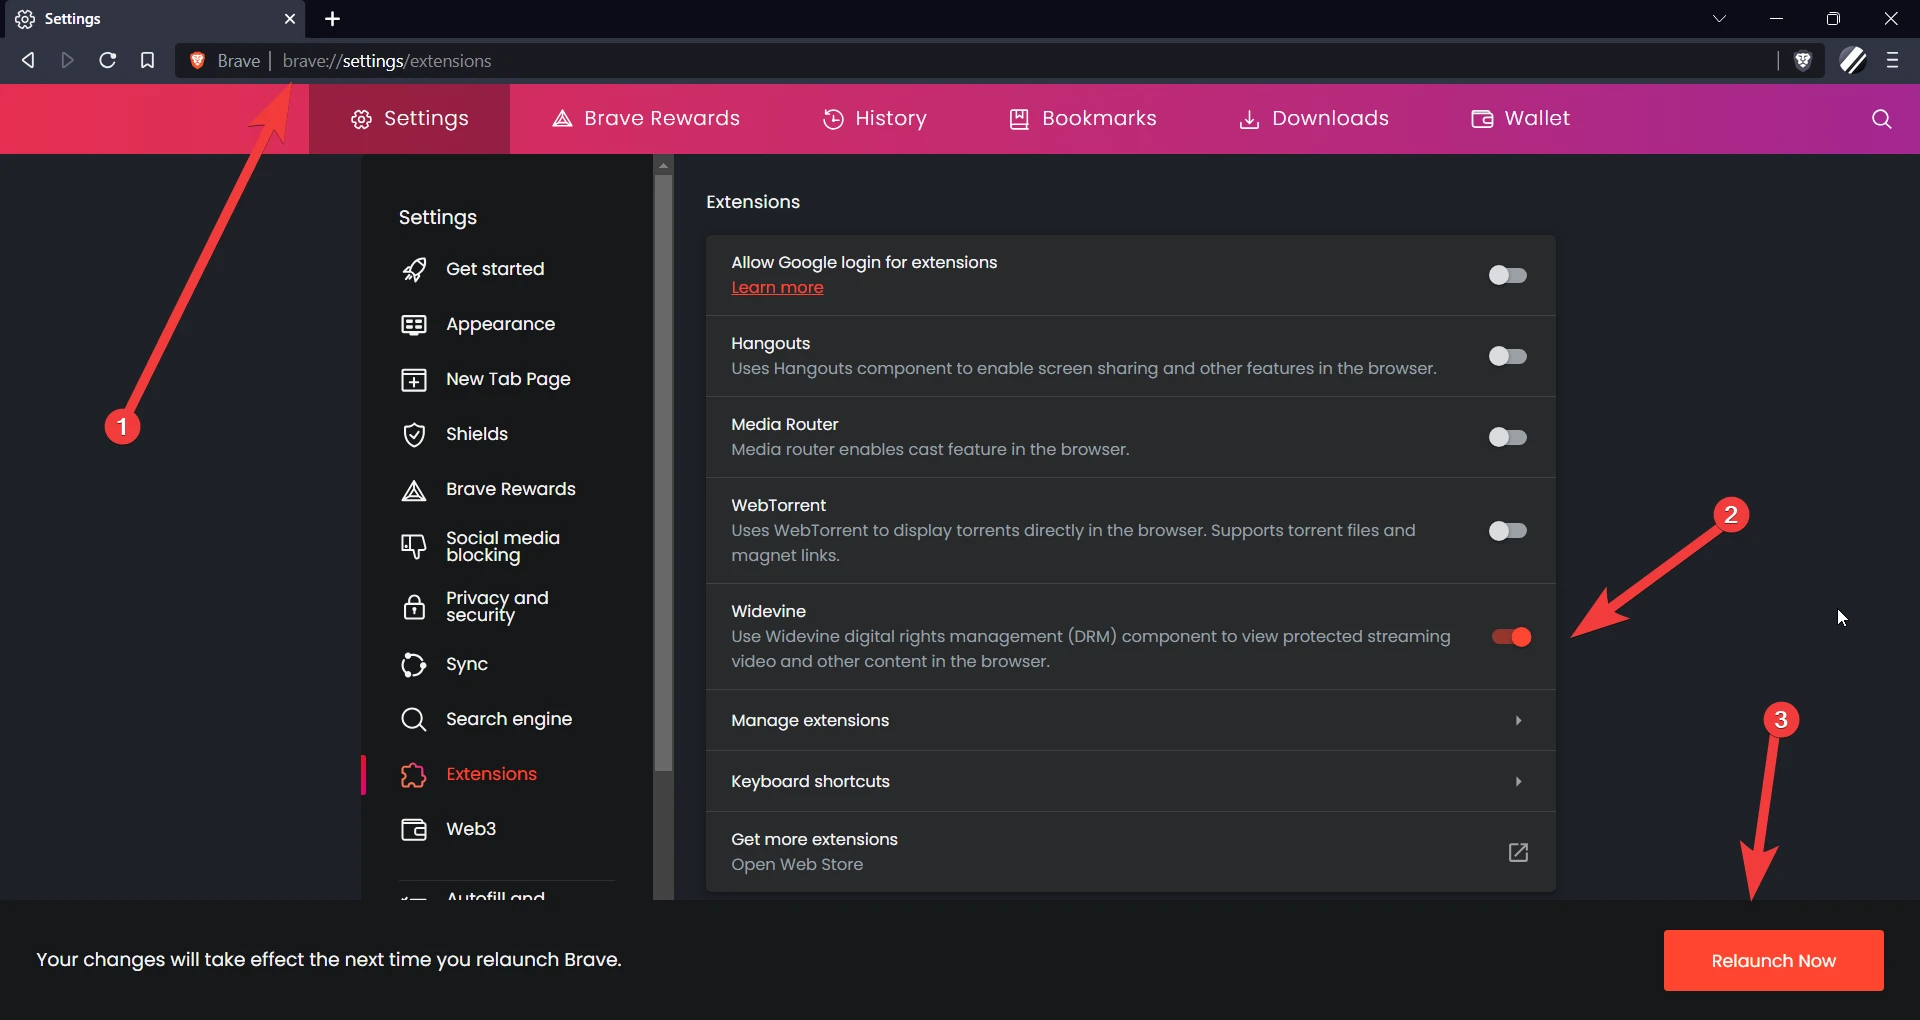Select the Search engine magnifier icon
Image resolution: width=1920 pixels, height=1020 pixels.
[414, 719]
